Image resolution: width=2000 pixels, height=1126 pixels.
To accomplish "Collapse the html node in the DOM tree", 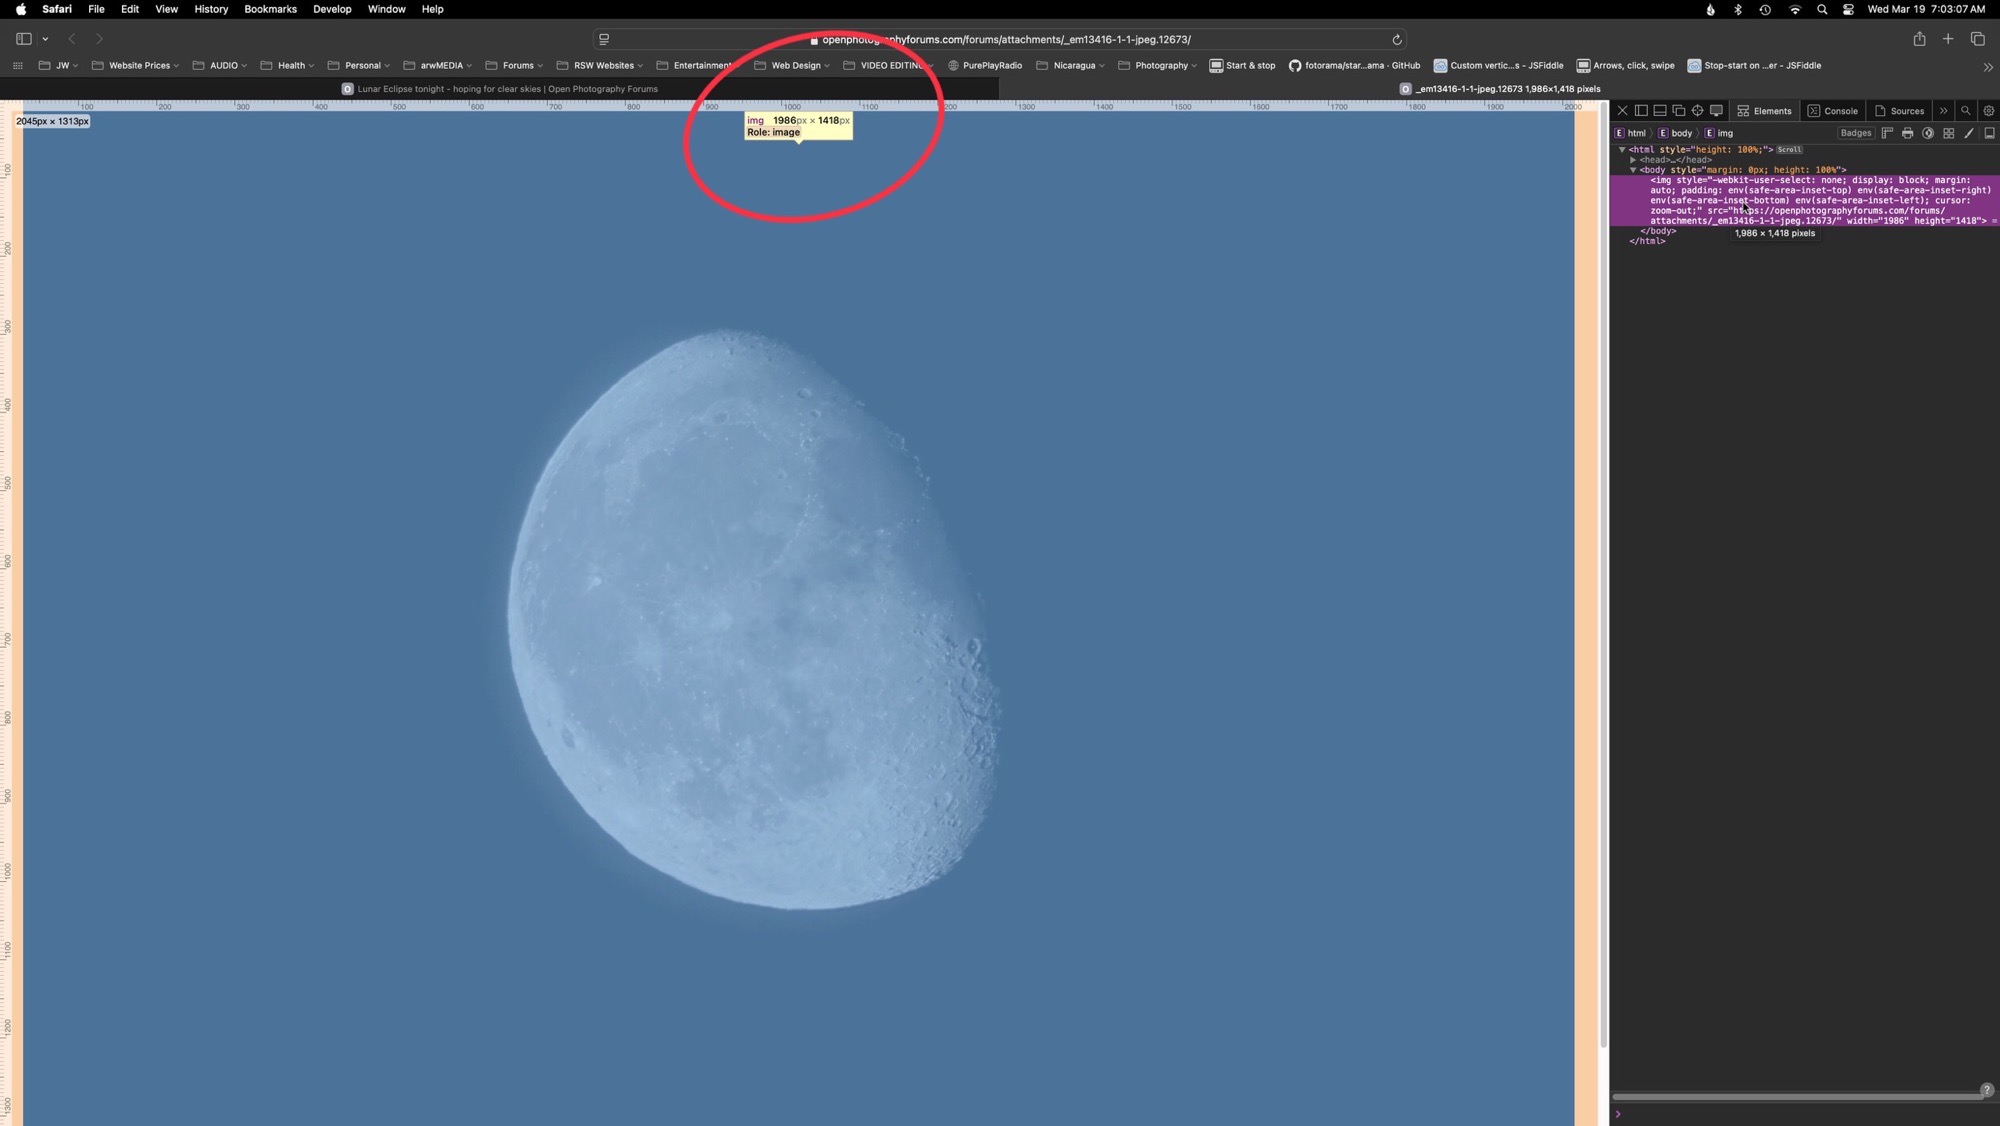I will point(1622,149).
